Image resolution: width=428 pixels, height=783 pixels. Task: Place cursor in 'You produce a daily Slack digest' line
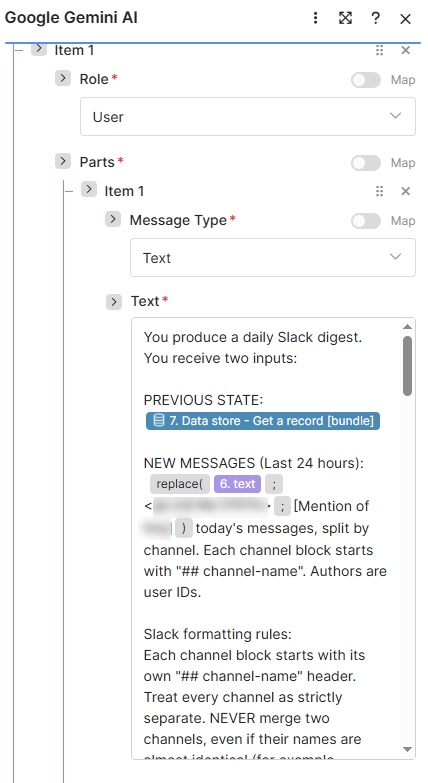[252, 338]
